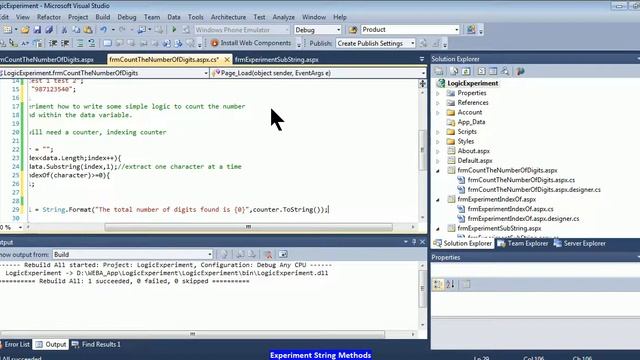Select frmExperimentIndexOf.aspx.cs file
The width and height of the screenshot is (640, 360).
[510, 209]
